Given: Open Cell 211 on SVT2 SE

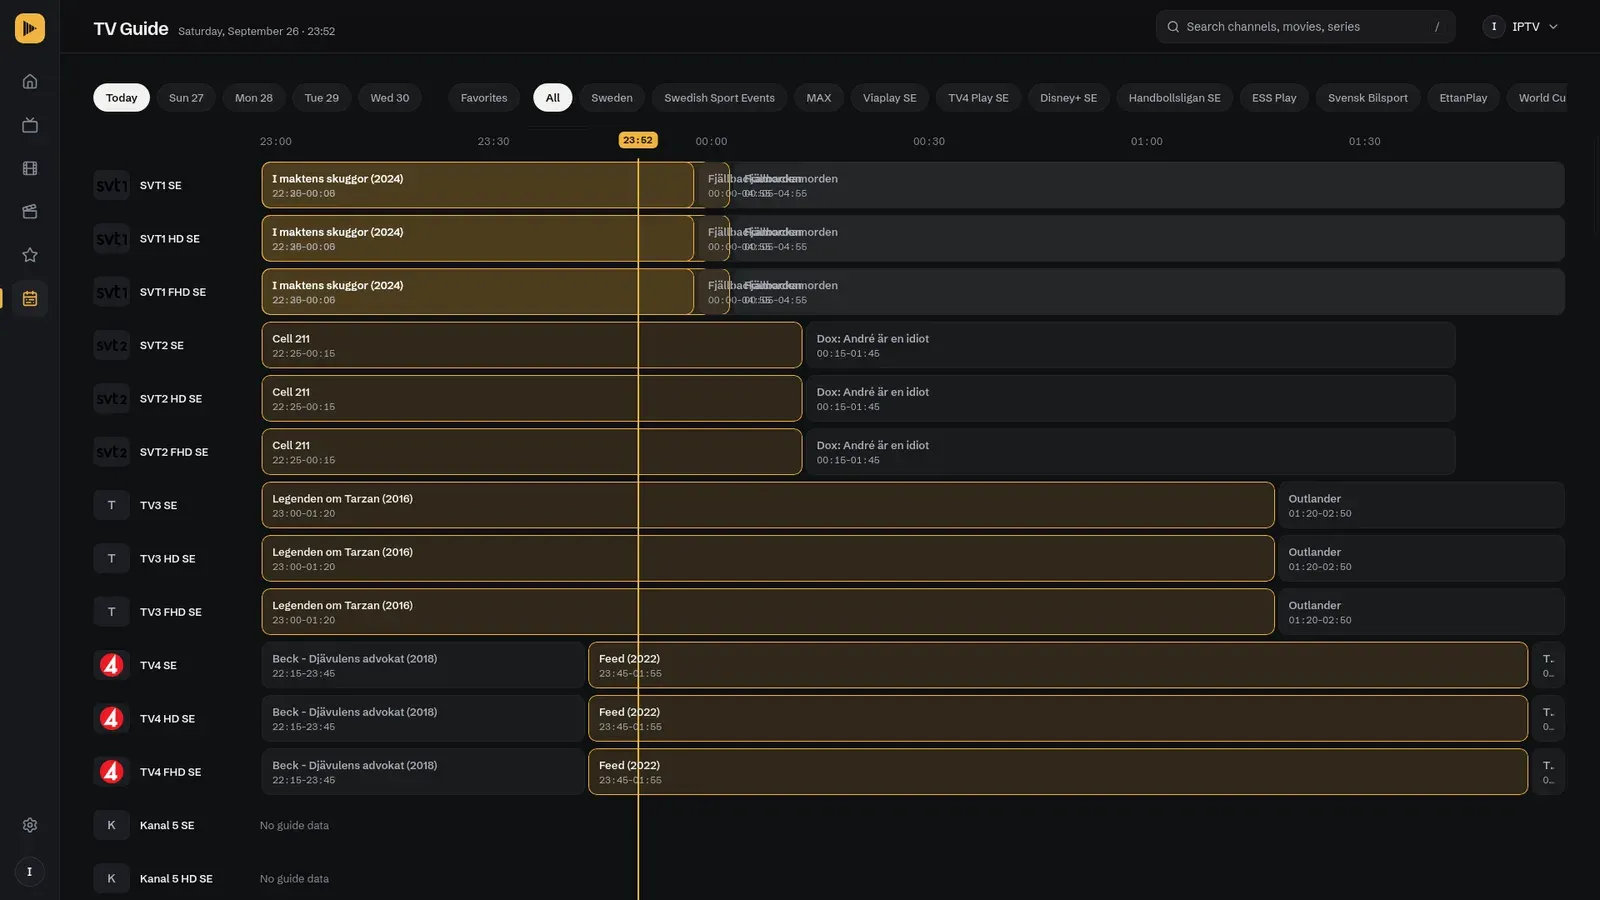Looking at the screenshot, I should [x=532, y=345].
